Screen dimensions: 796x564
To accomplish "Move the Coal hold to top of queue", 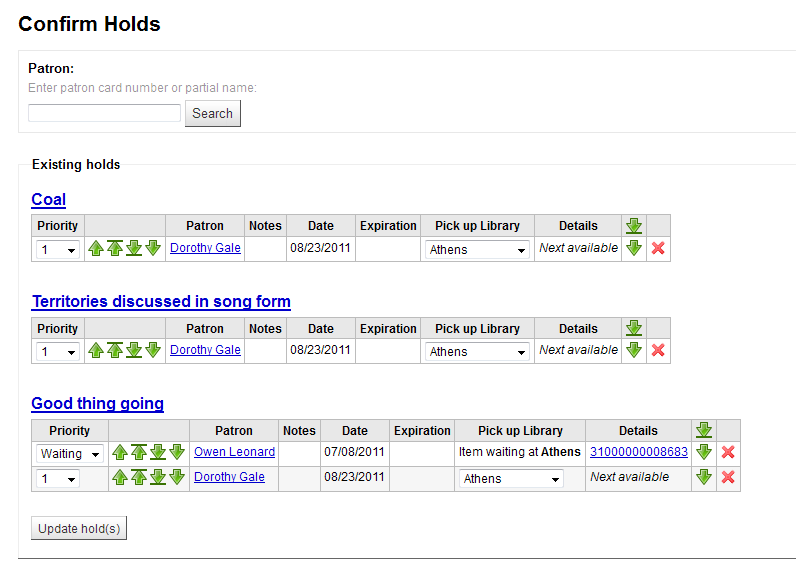I will pyautogui.click(x=115, y=248).
